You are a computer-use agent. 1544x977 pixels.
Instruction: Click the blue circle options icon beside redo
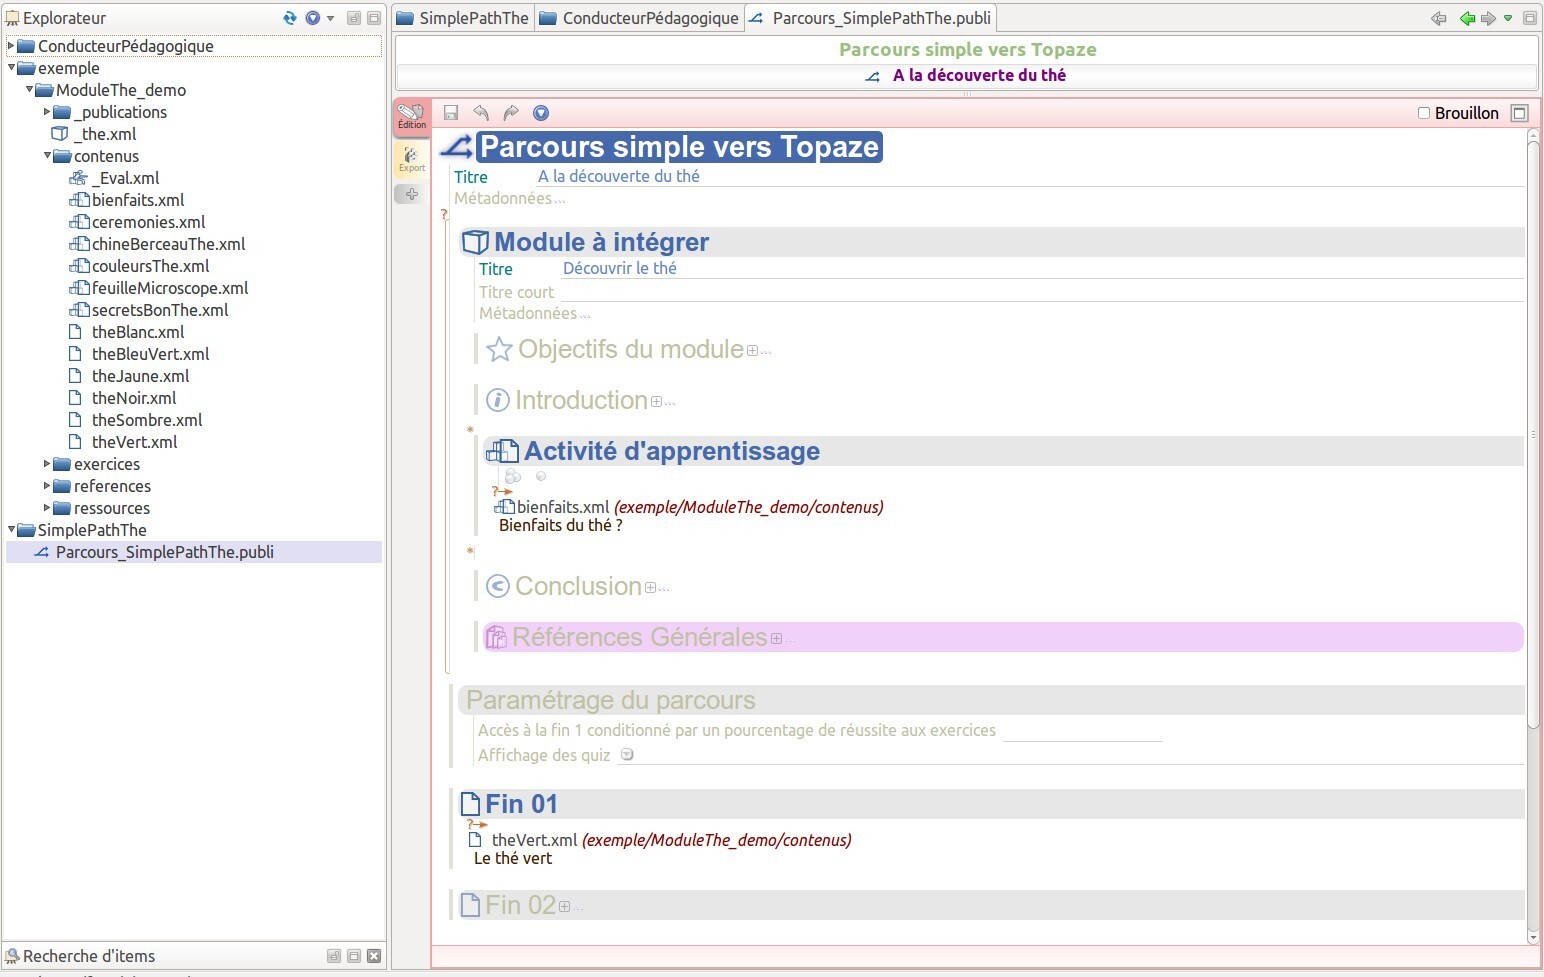tap(541, 113)
